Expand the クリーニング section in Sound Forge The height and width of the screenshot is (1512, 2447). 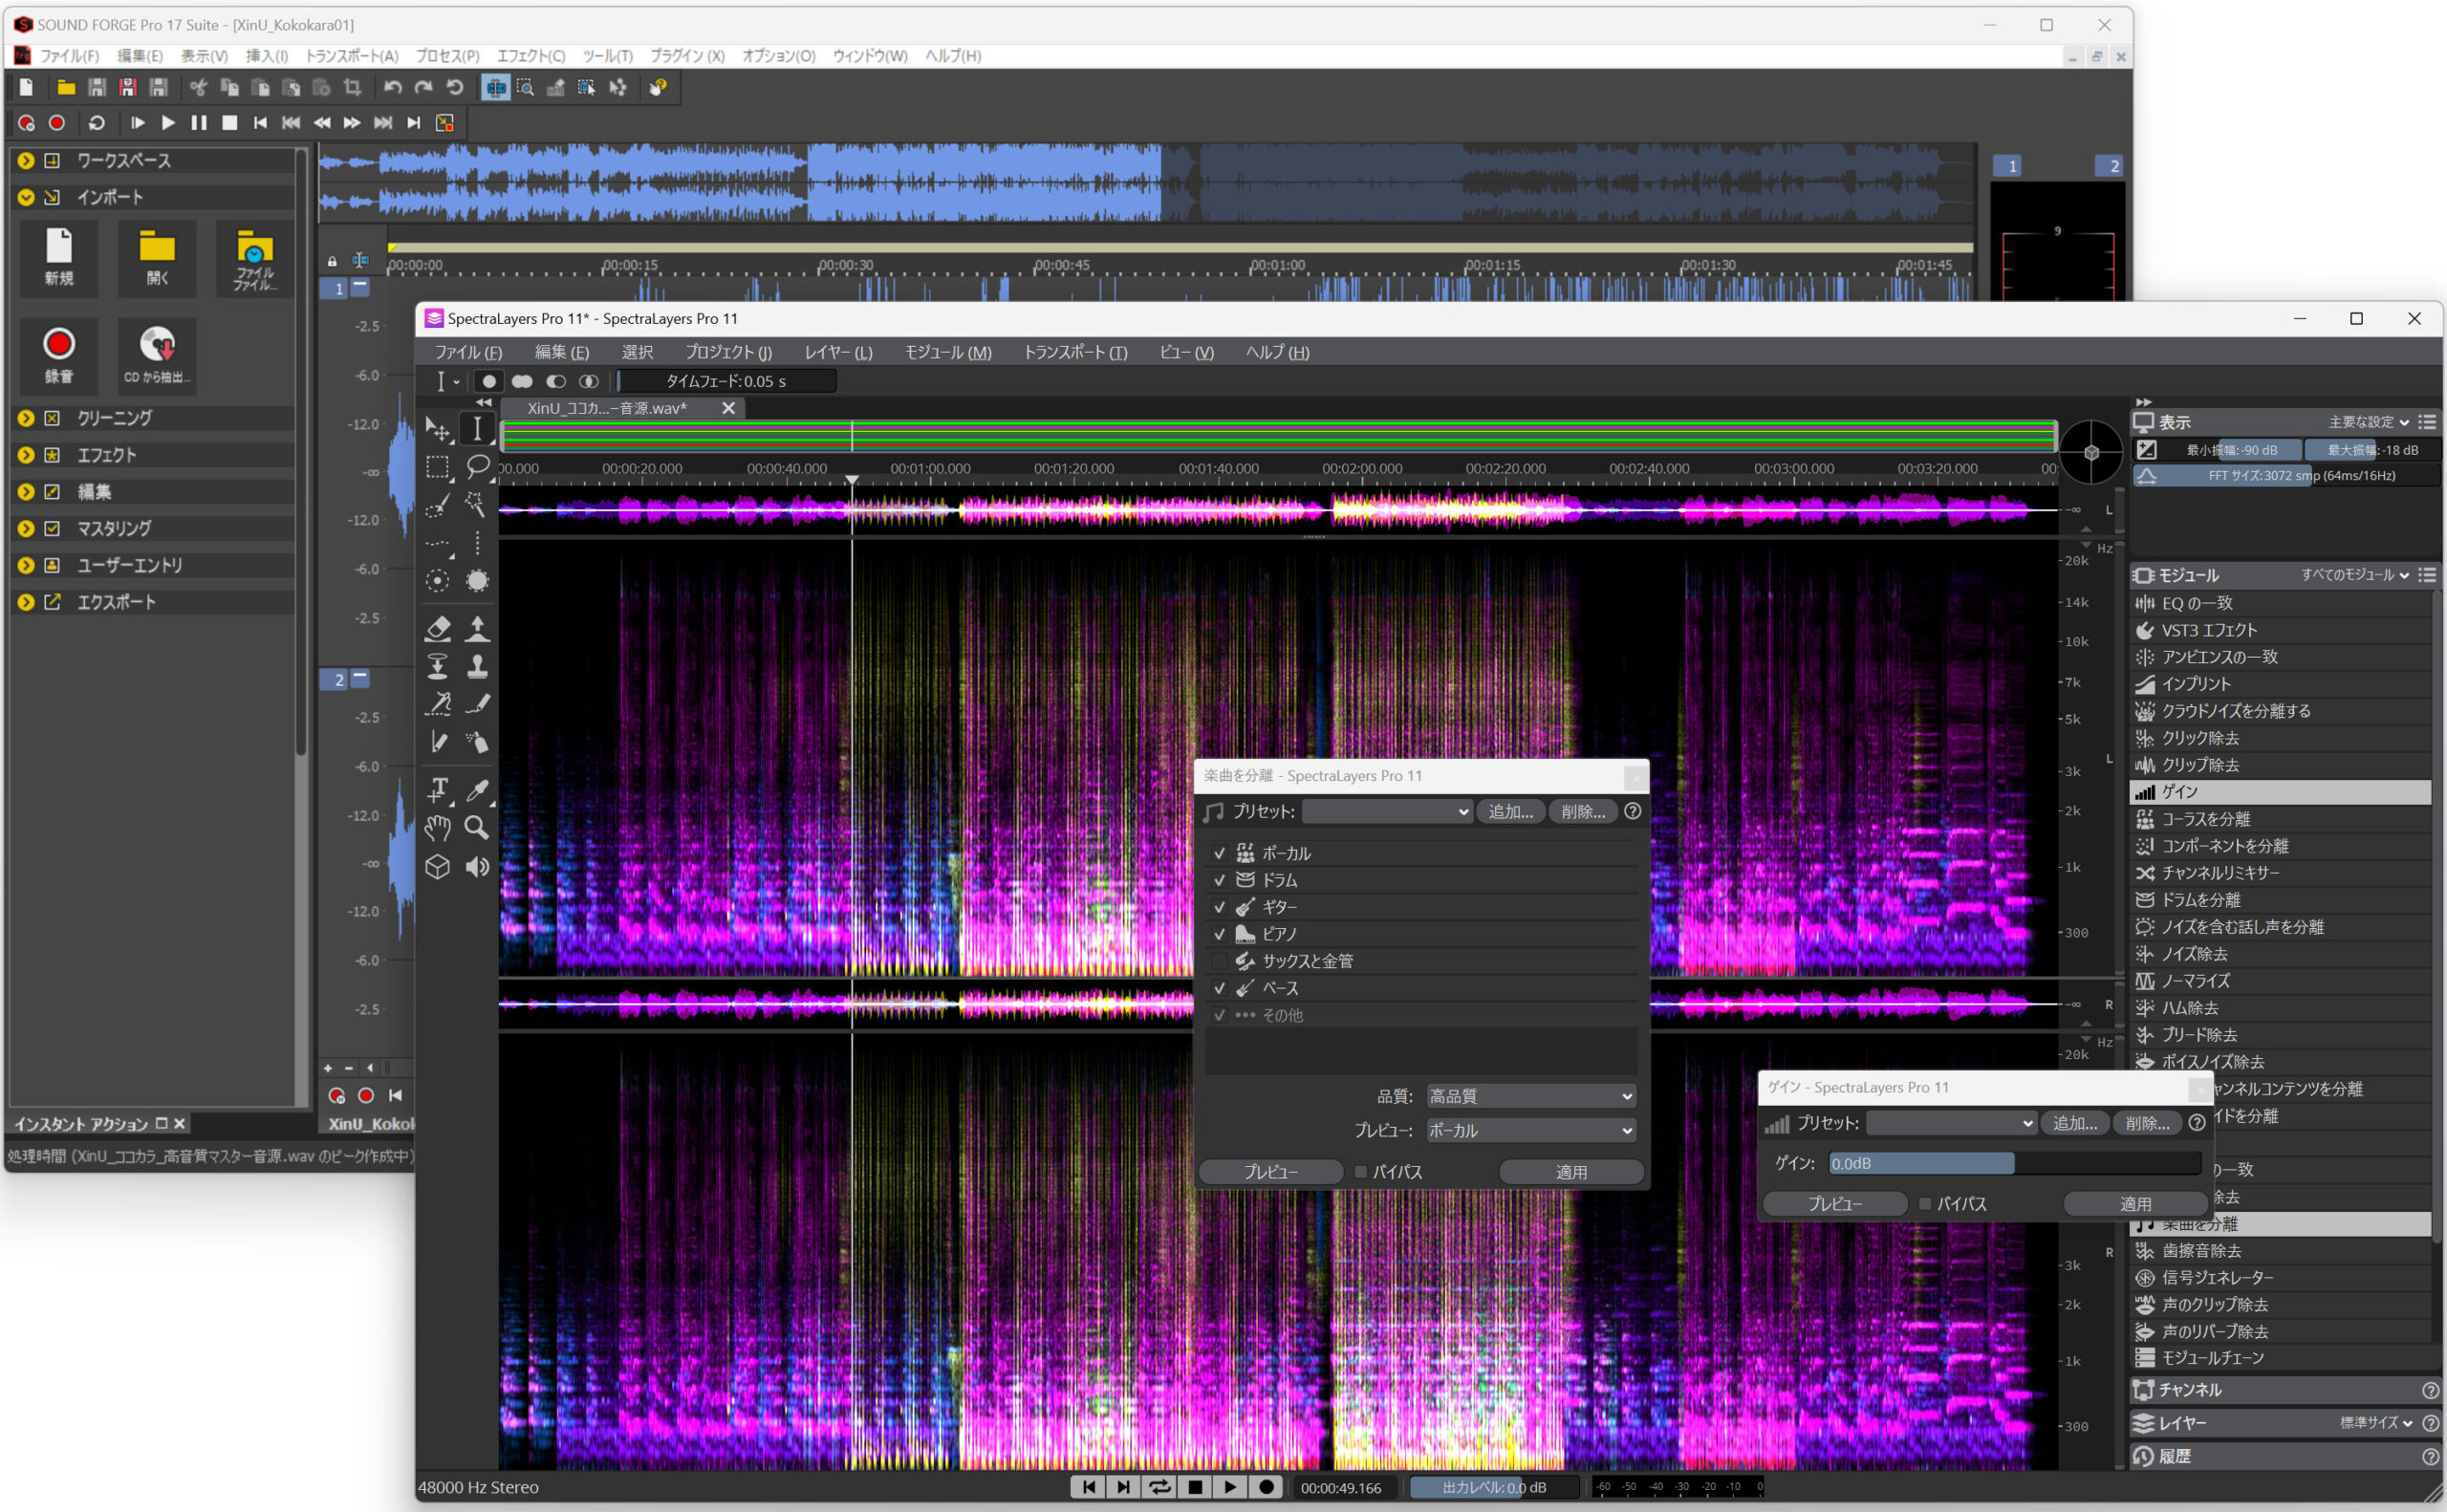pyautogui.click(x=26, y=418)
